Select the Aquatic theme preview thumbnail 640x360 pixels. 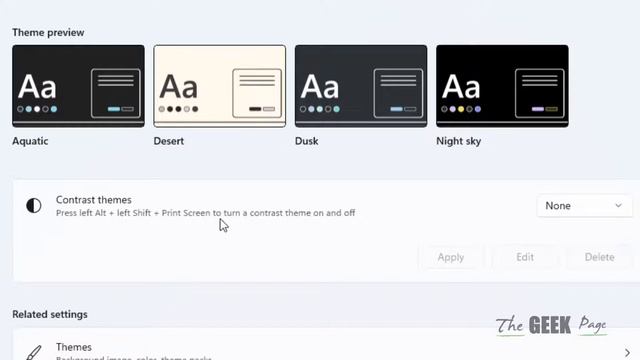[78, 86]
